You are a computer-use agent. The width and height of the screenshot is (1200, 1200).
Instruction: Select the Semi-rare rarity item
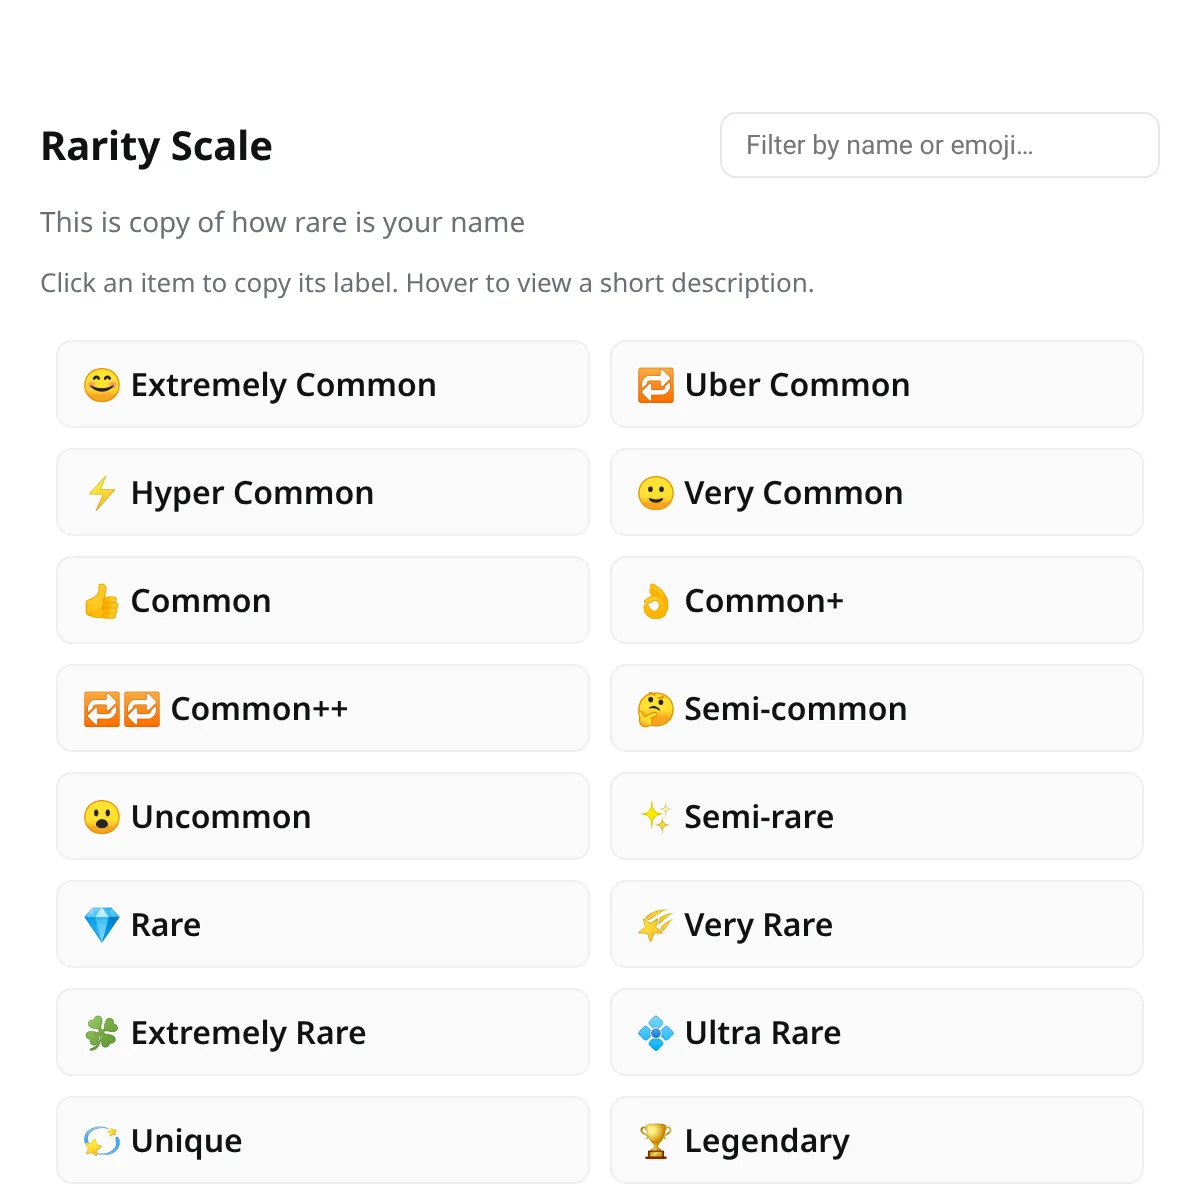877,816
